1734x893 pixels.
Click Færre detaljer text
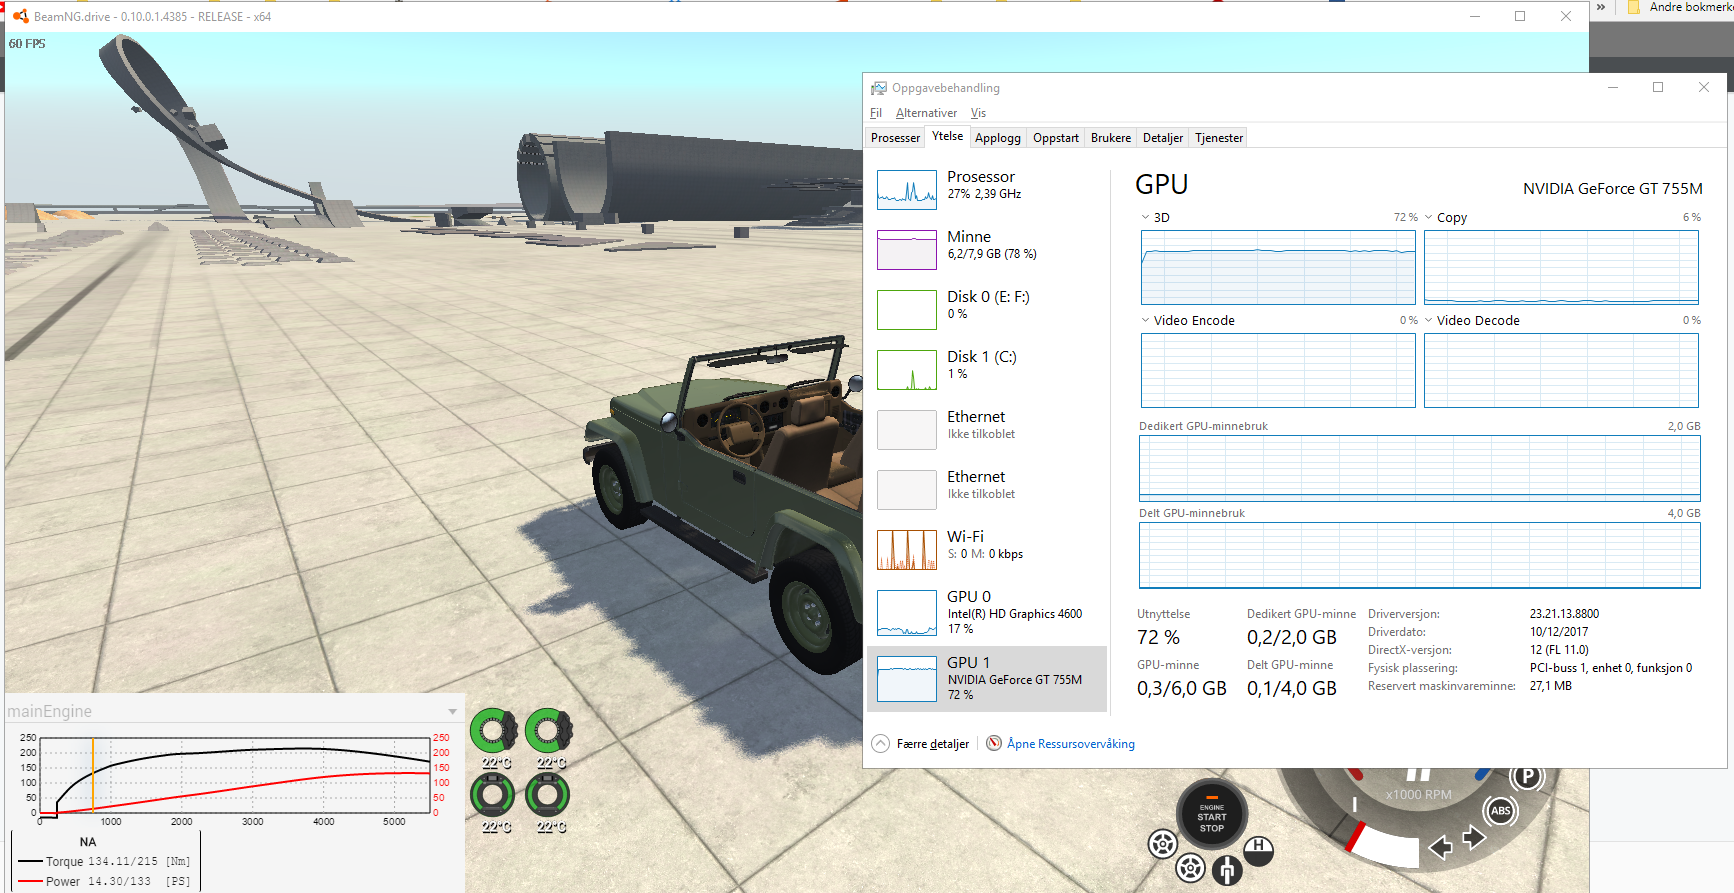(933, 744)
